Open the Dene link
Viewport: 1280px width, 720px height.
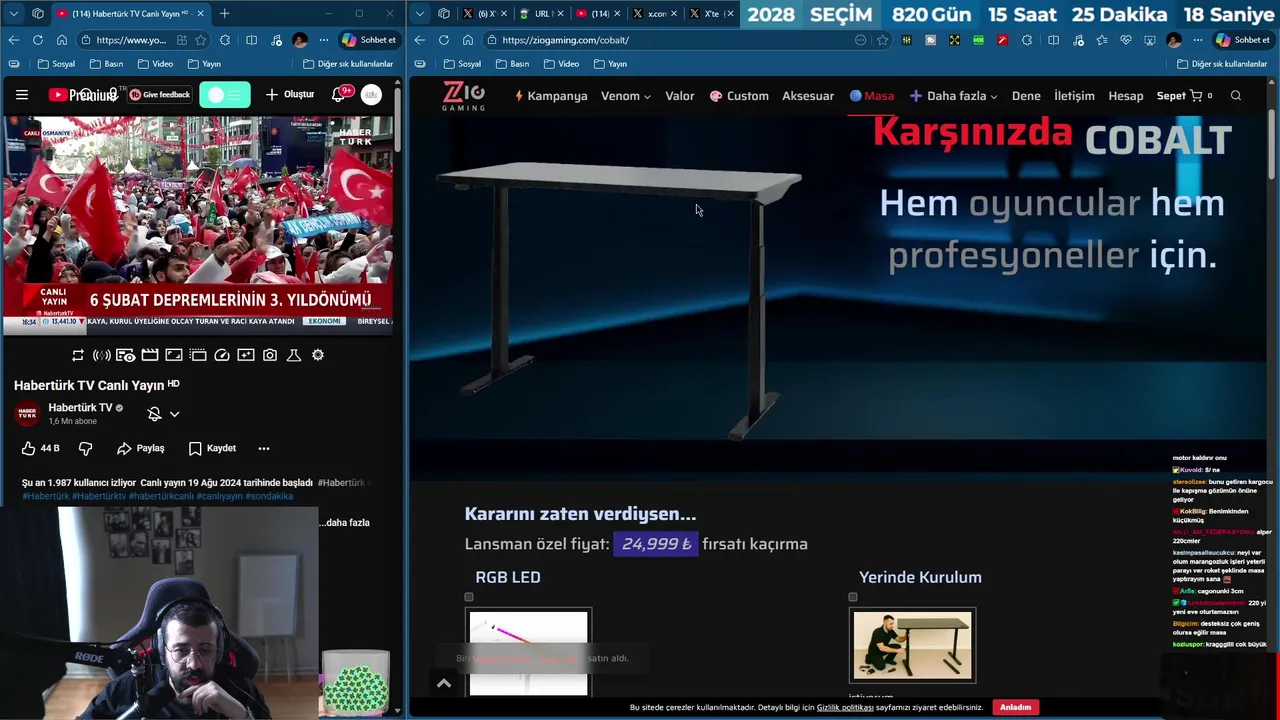1026,96
